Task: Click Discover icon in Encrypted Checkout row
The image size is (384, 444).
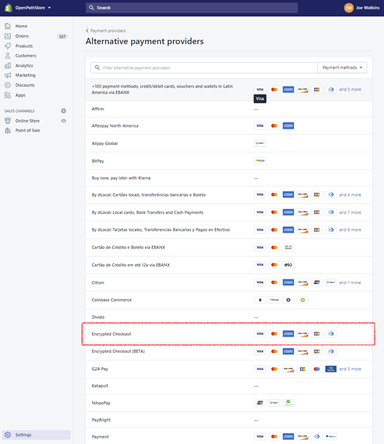Action: point(303,334)
